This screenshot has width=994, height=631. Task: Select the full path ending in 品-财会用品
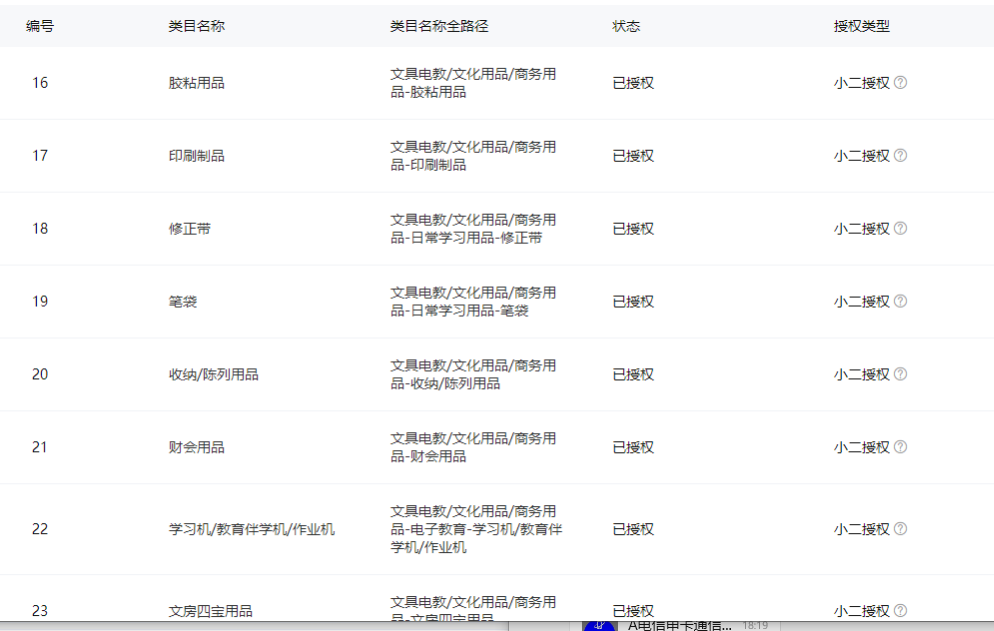[473, 448]
